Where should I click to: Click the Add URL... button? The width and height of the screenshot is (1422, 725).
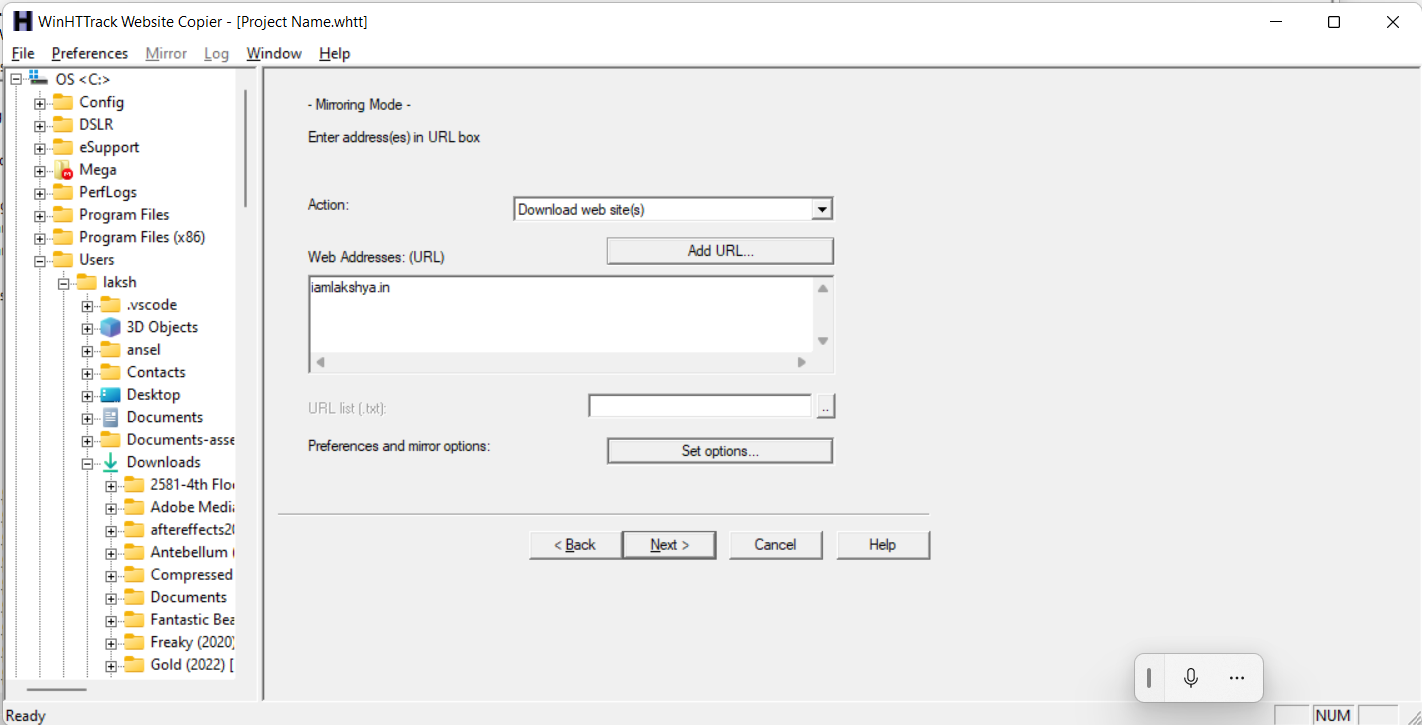(720, 251)
